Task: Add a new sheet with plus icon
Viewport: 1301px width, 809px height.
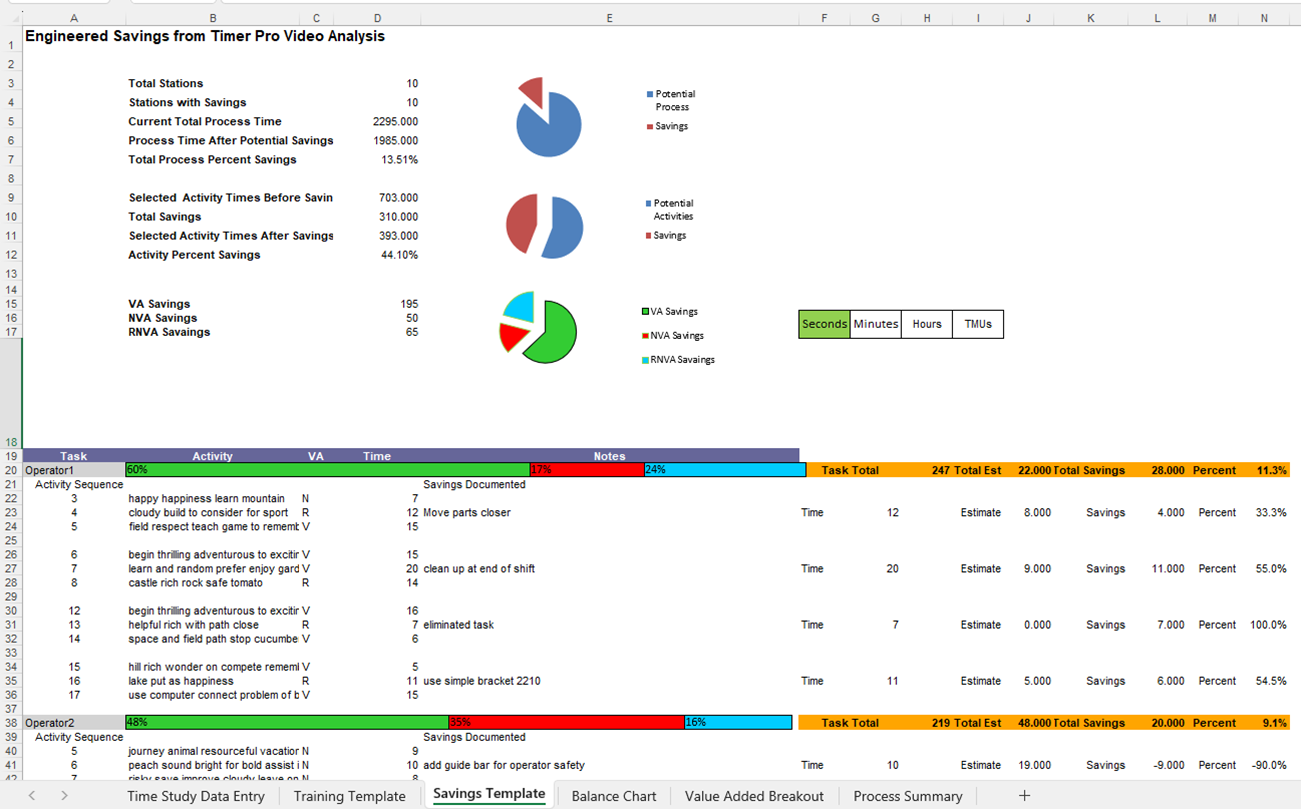Action: pyautogui.click(x=1024, y=796)
